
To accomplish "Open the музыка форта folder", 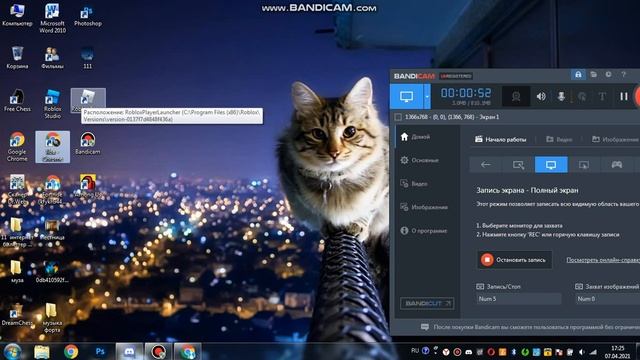I will (x=52, y=318).
